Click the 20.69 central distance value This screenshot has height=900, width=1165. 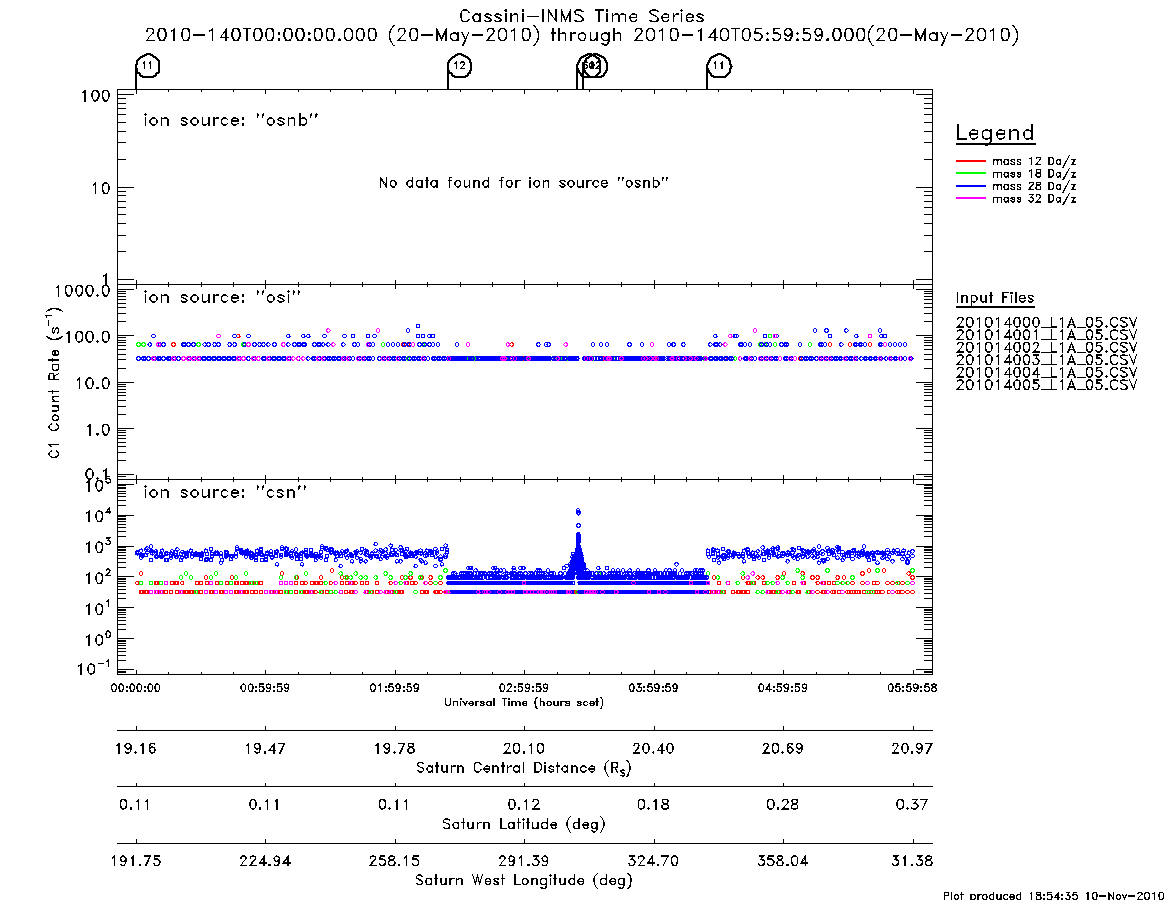782,748
